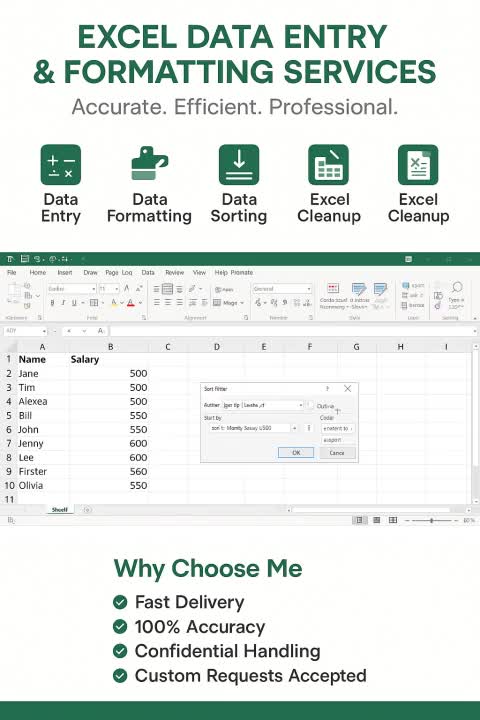Screen dimensions: 480x720
Task: Click the Decrease Font Size icon
Action: pos(139,288)
